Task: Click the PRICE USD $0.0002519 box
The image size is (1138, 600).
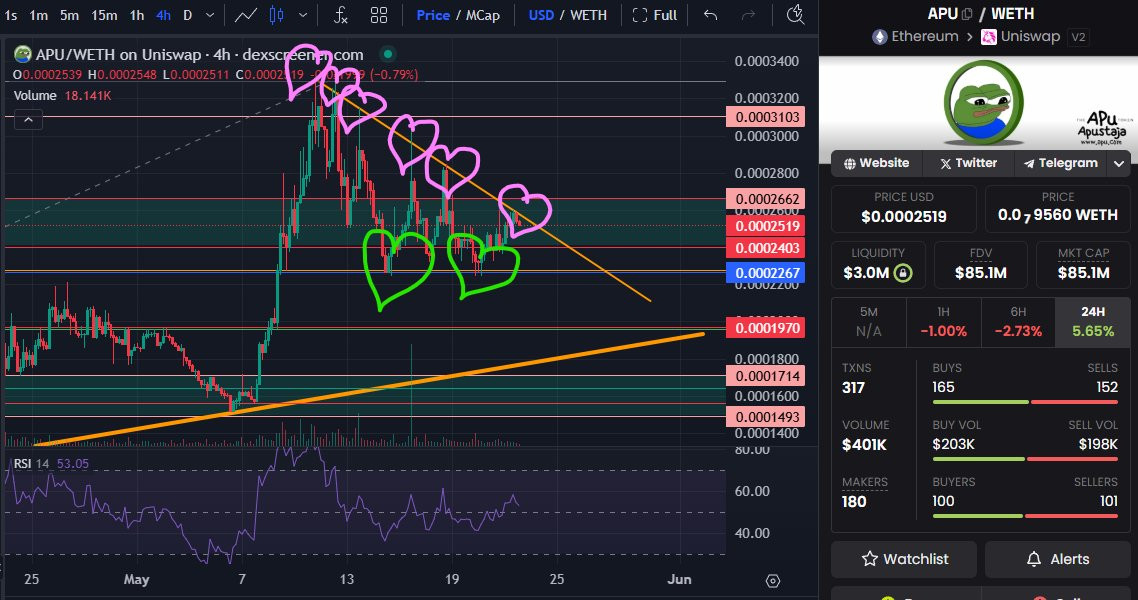Action: (904, 209)
